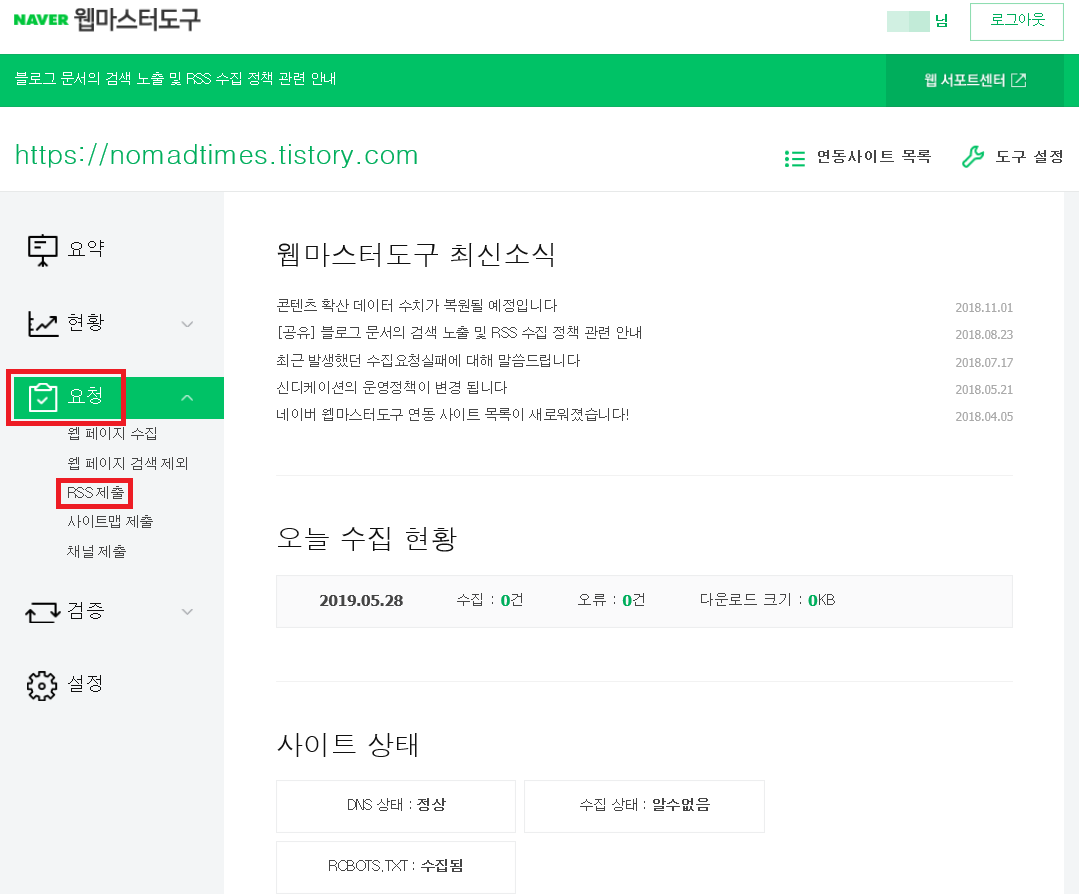The height and width of the screenshot is (894, 1079).
Task: Open news item 네이버 웹마스터도구 연동 사이트 목록이 새로워졌습니다!
Action: point(453,415)
